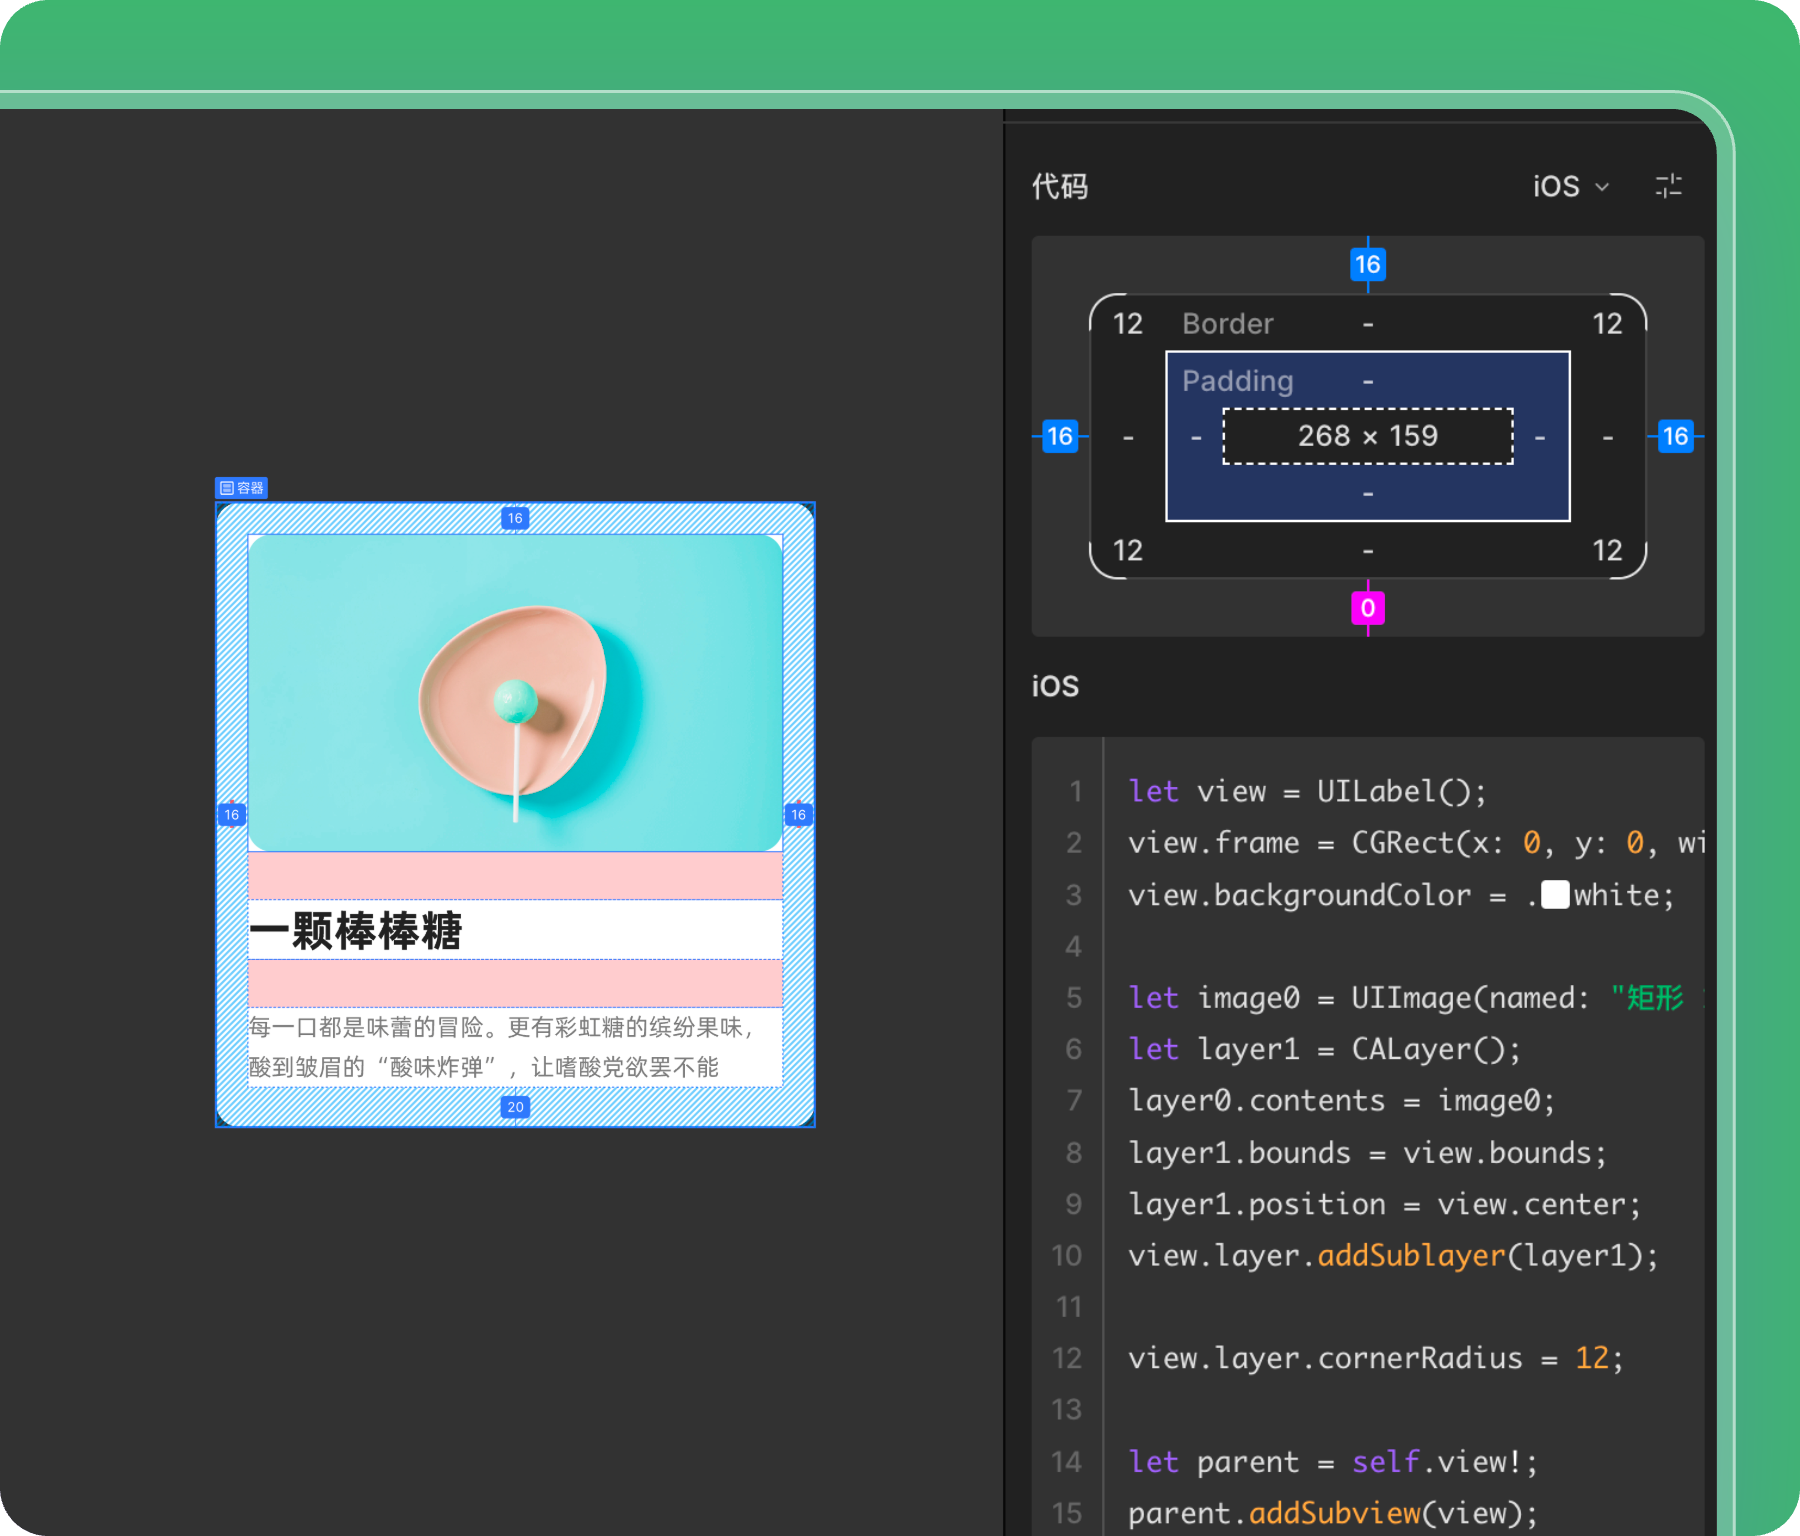
Task: Click the top-left corner radius 12 value
Action: pyautogui.click(x=1128, y=324)
